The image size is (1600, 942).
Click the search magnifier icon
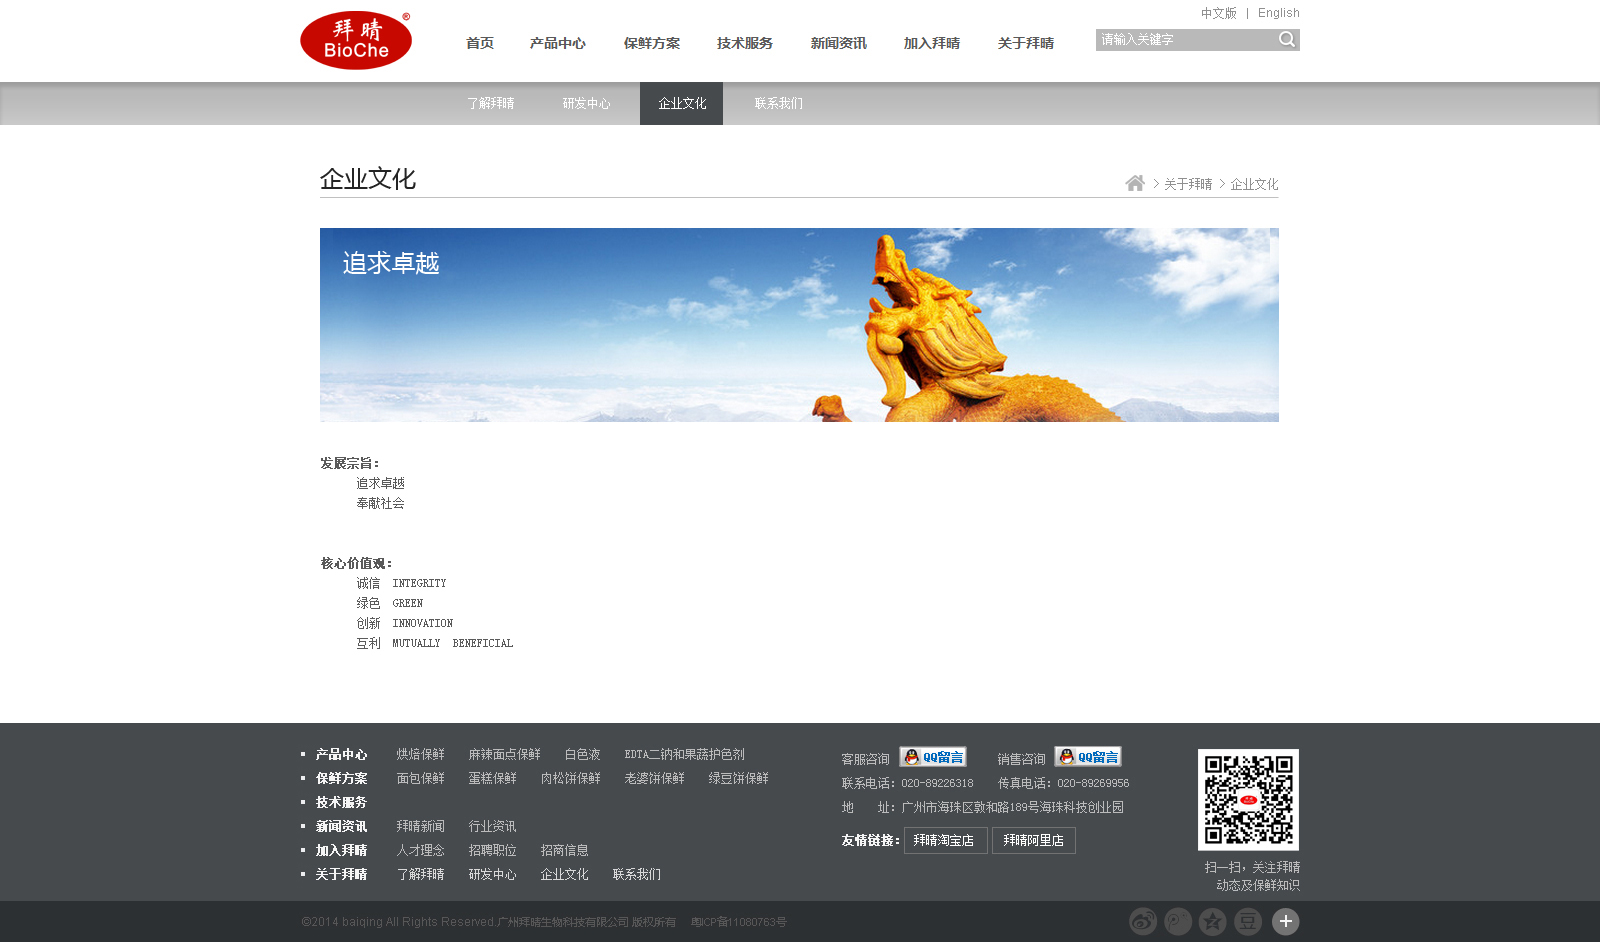click(1287, 39)
